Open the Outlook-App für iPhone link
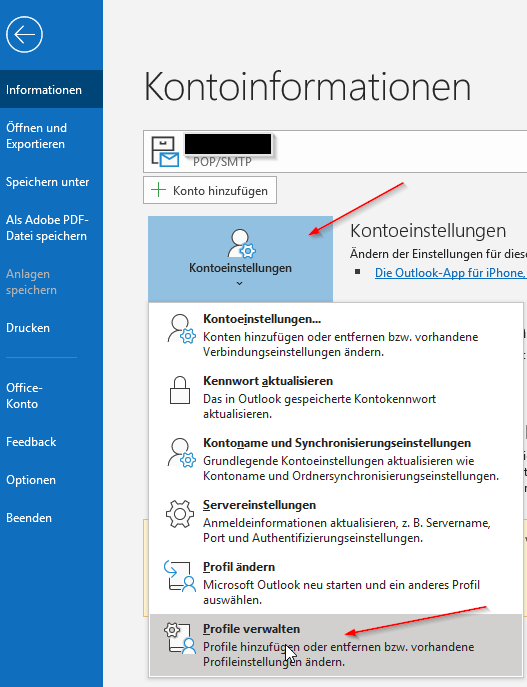The image size is (527, 687). tap(451, 273)
